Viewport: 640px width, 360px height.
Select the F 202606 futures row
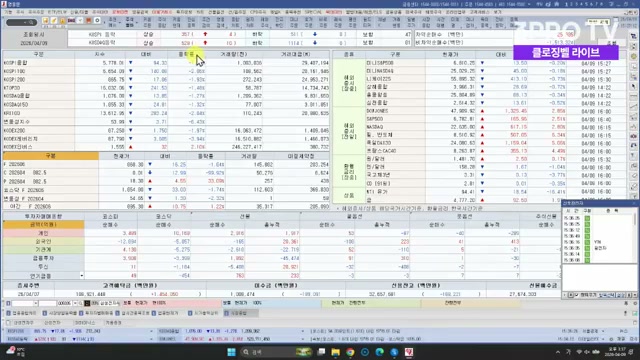point(166,164)
